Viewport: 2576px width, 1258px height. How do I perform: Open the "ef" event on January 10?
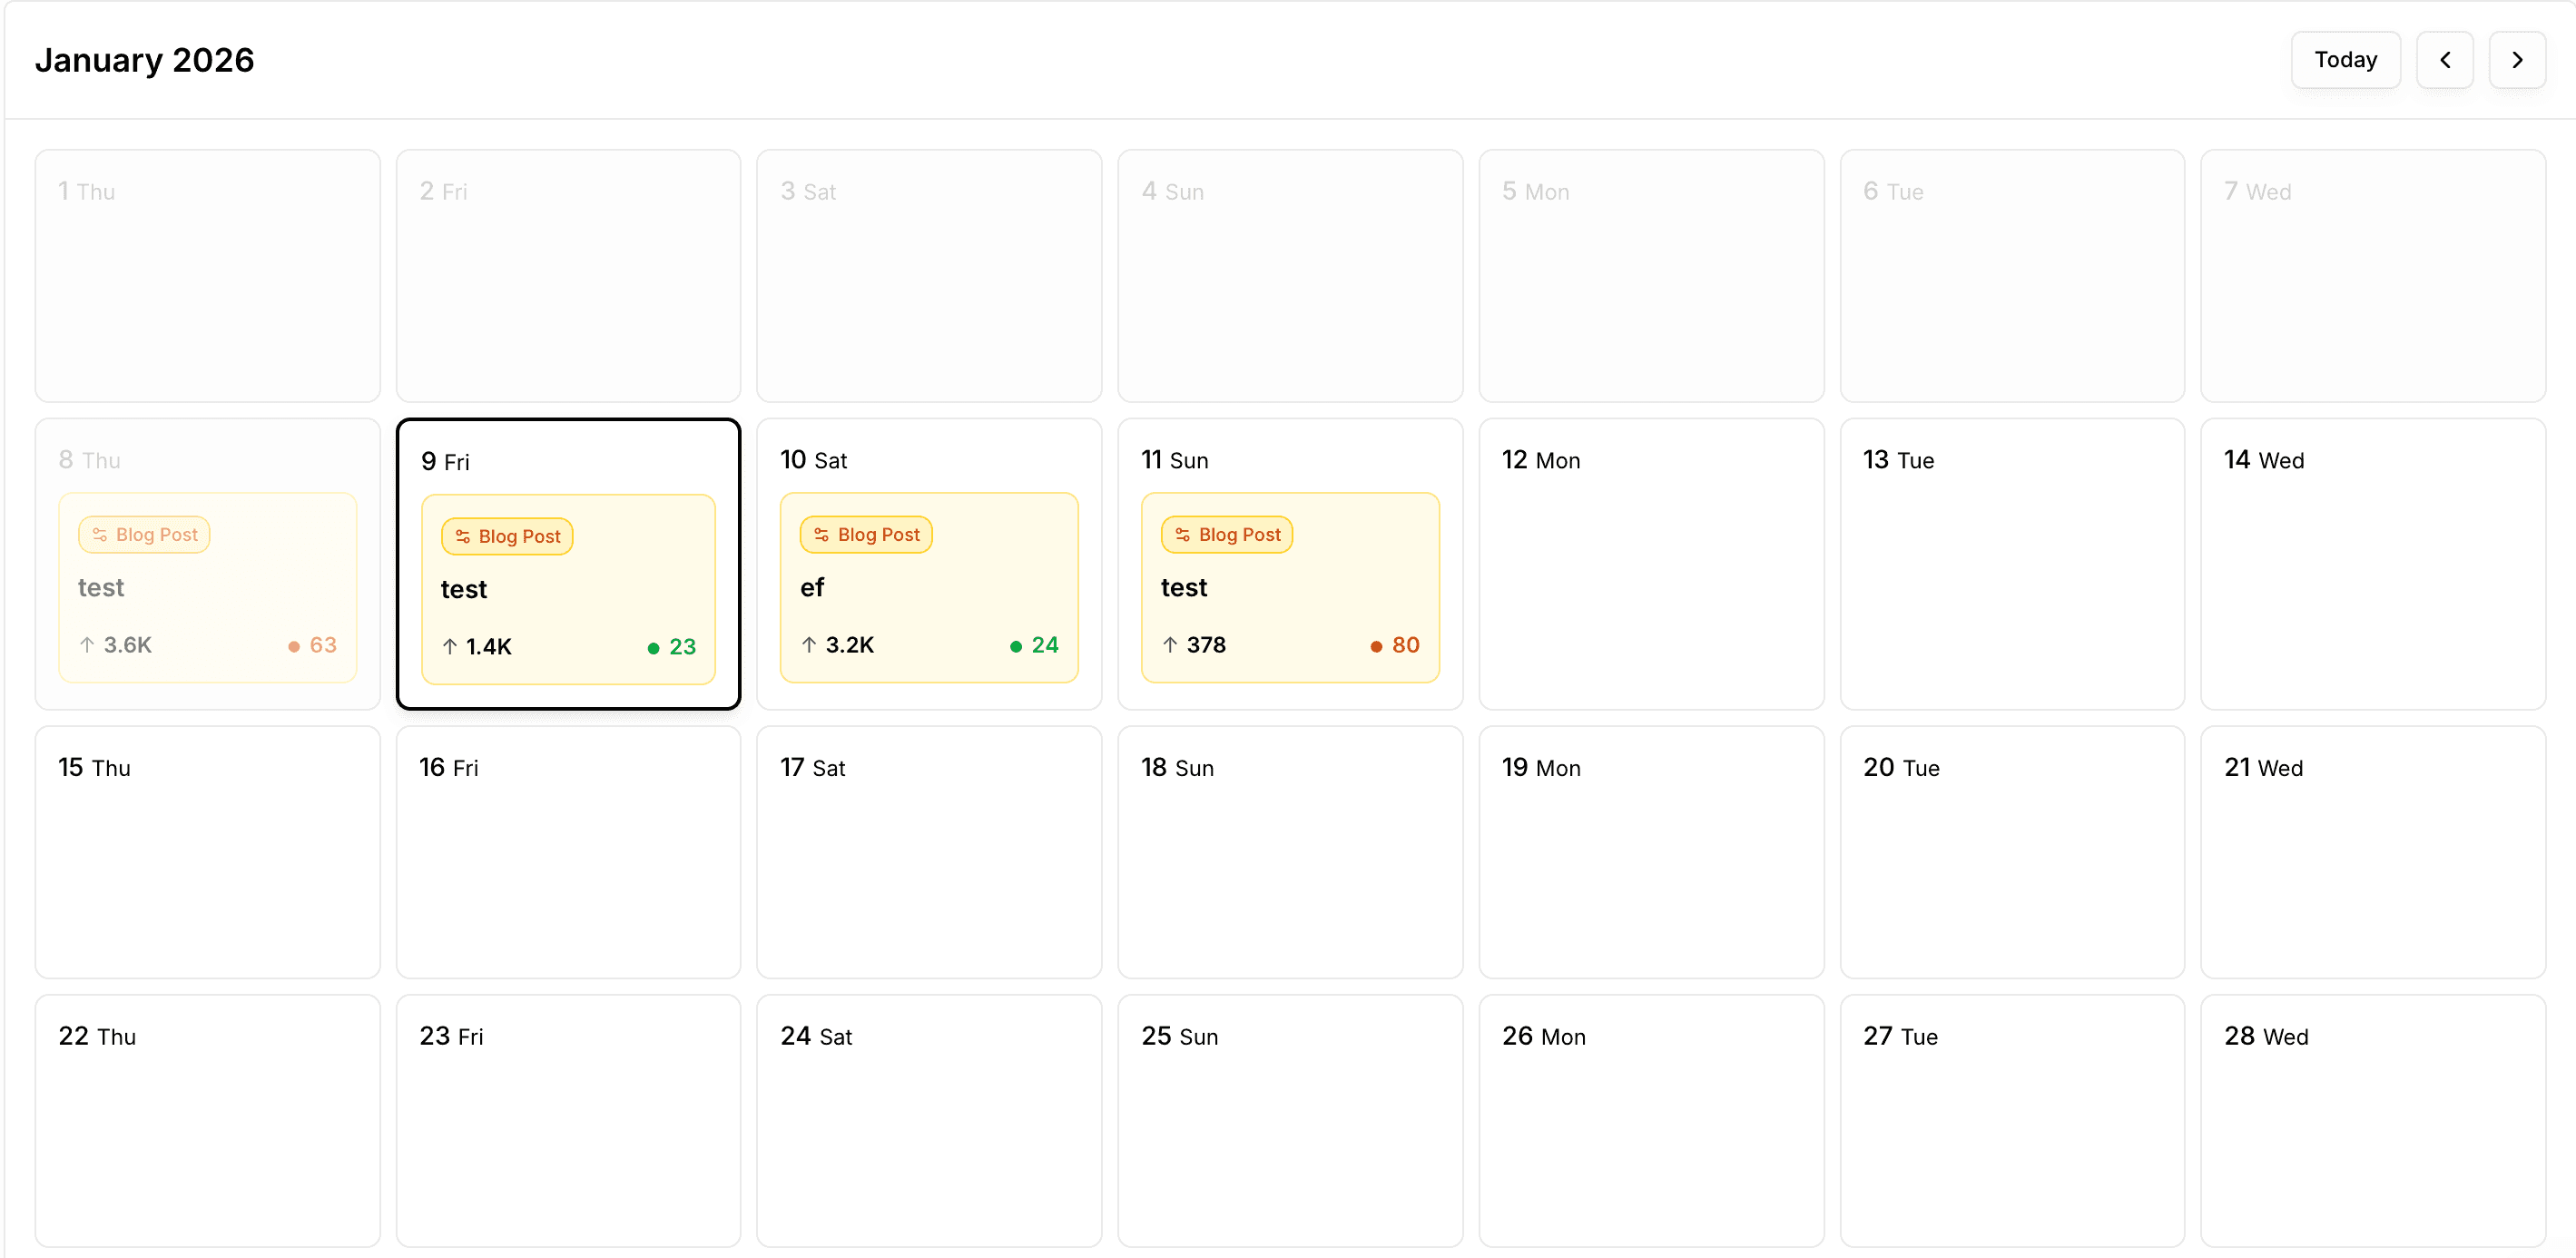coord(928,588)
